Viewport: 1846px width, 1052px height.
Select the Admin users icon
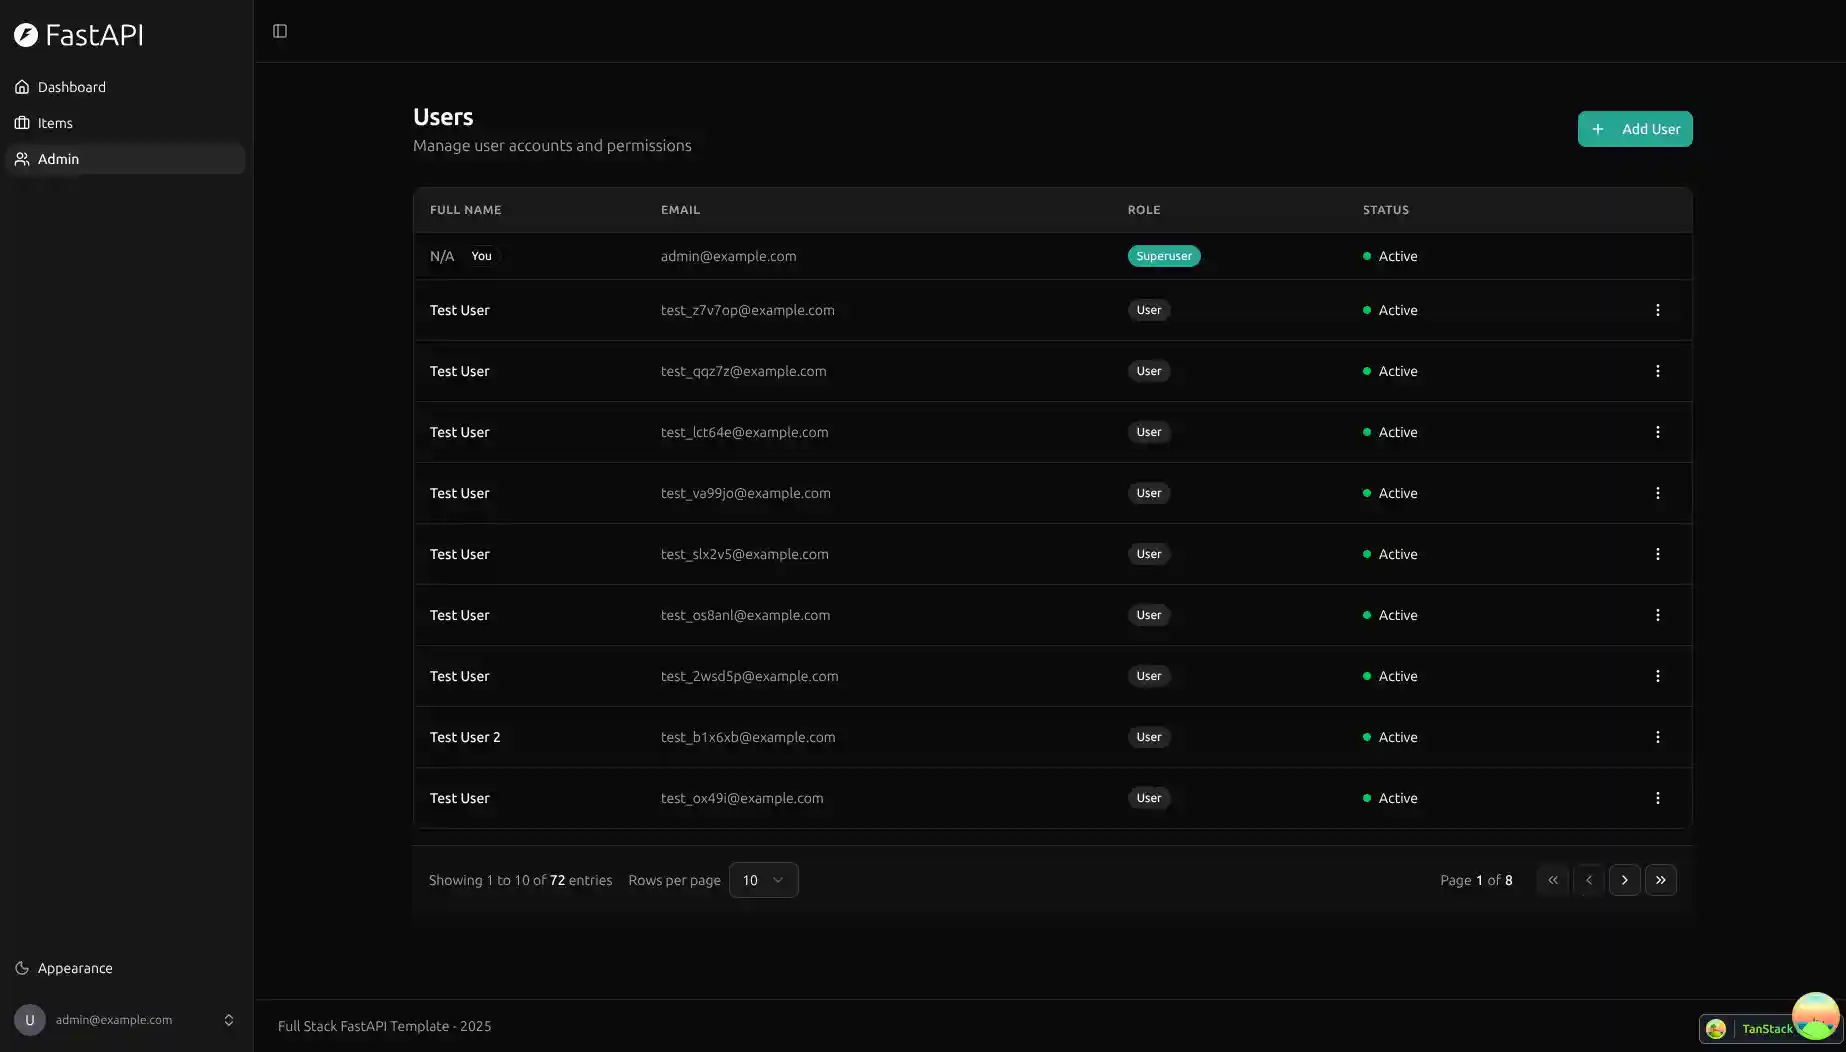(x=22, y=158)
